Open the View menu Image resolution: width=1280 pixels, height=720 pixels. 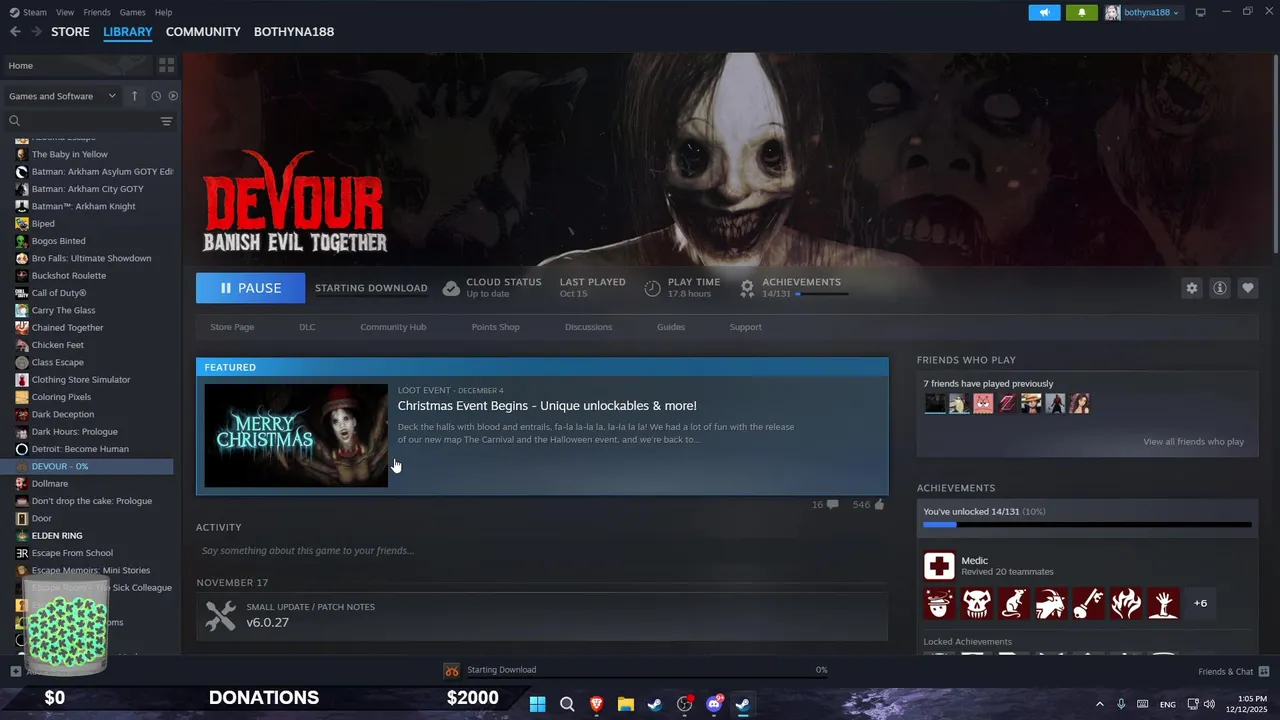[65, 12]
